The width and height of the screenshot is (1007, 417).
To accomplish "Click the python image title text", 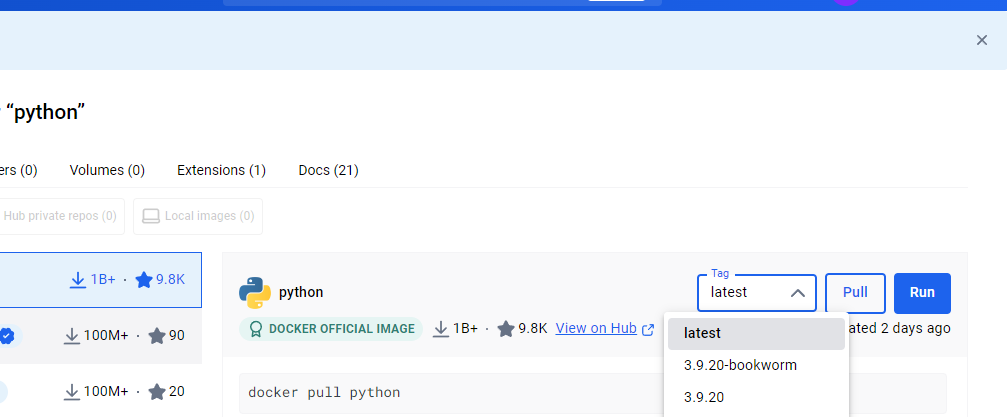I will (301, 292).
